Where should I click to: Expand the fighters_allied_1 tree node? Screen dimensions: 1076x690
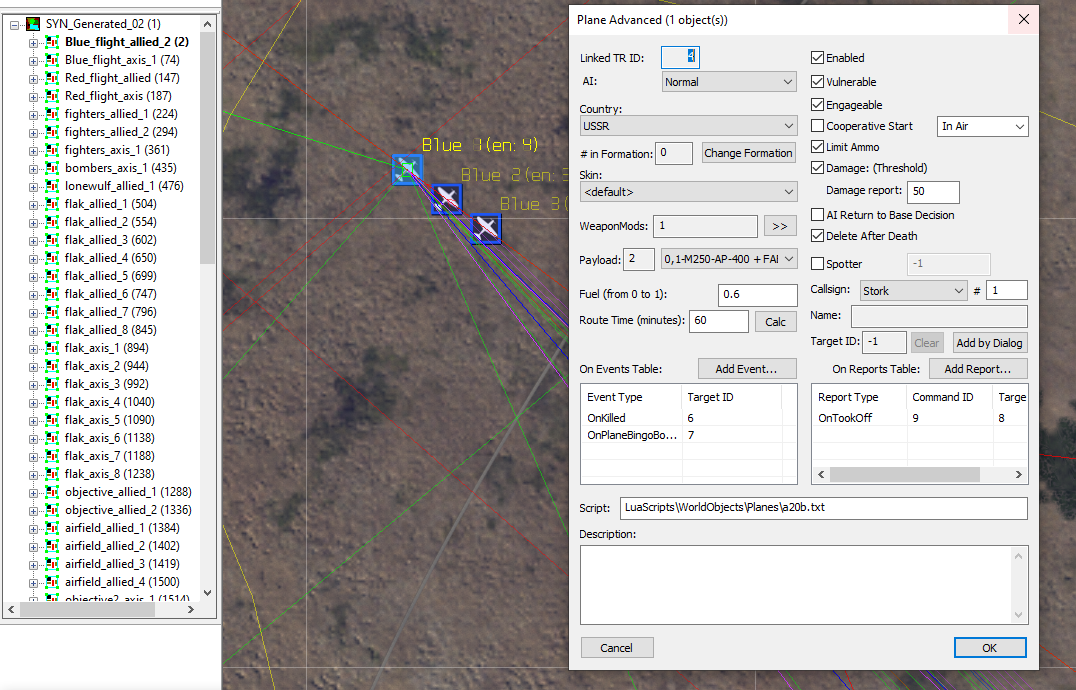tap(33, 115)
